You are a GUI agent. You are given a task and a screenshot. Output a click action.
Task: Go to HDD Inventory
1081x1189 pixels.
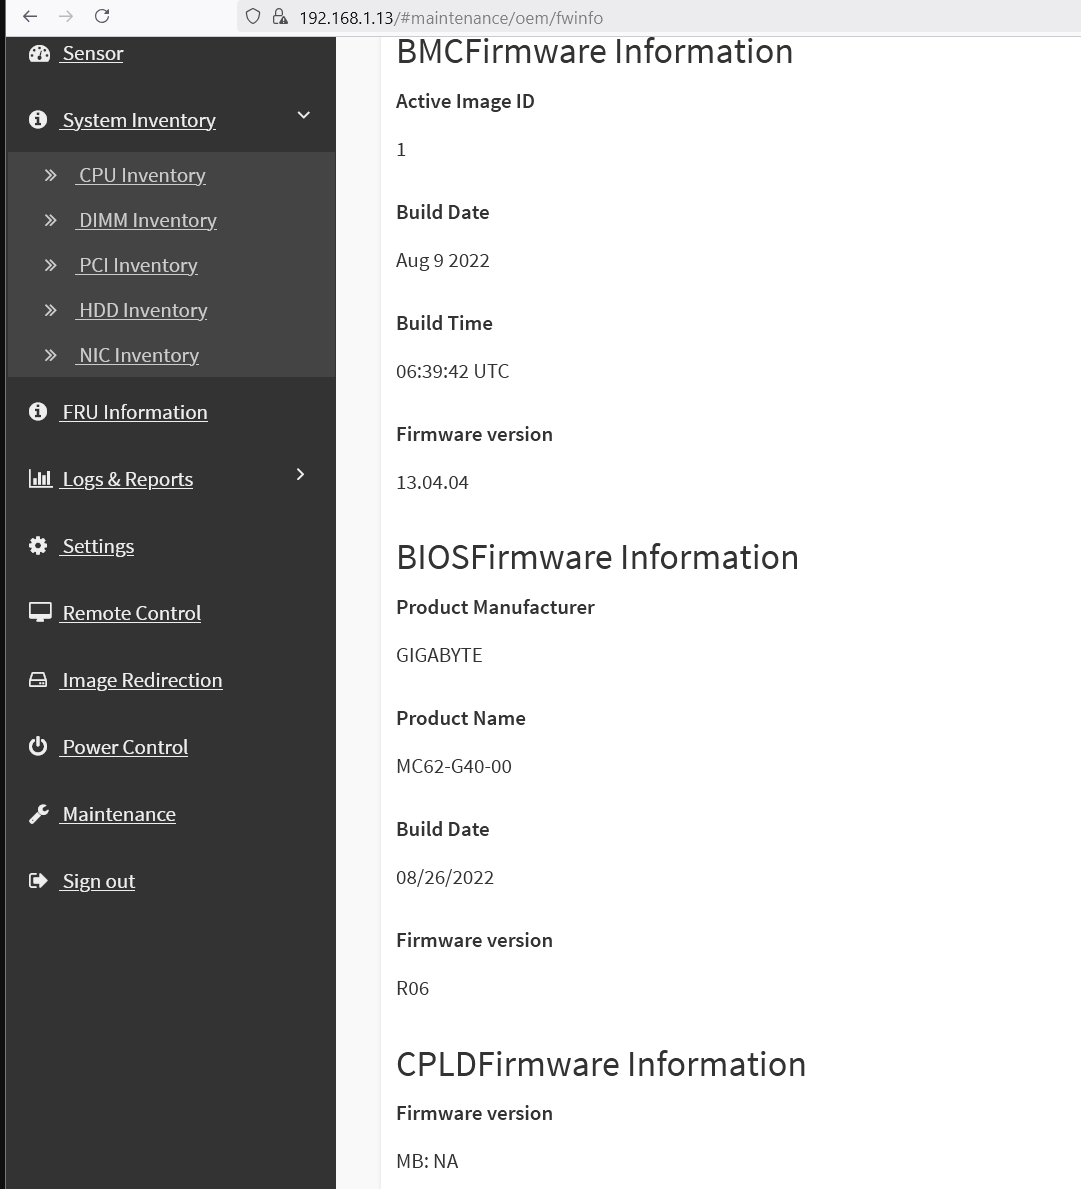click(143, 310)
